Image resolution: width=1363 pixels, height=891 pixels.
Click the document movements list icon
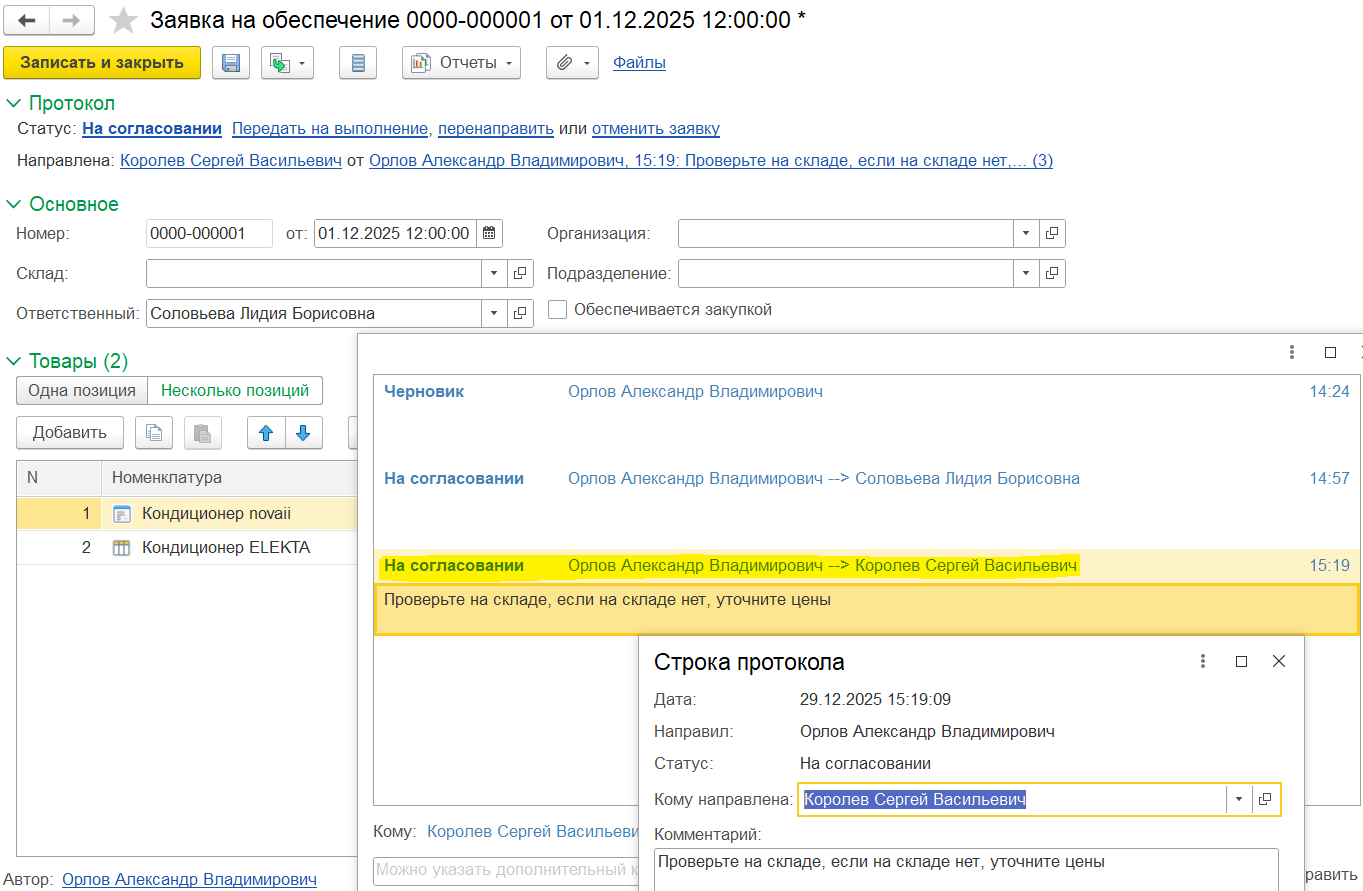[358, 63]
